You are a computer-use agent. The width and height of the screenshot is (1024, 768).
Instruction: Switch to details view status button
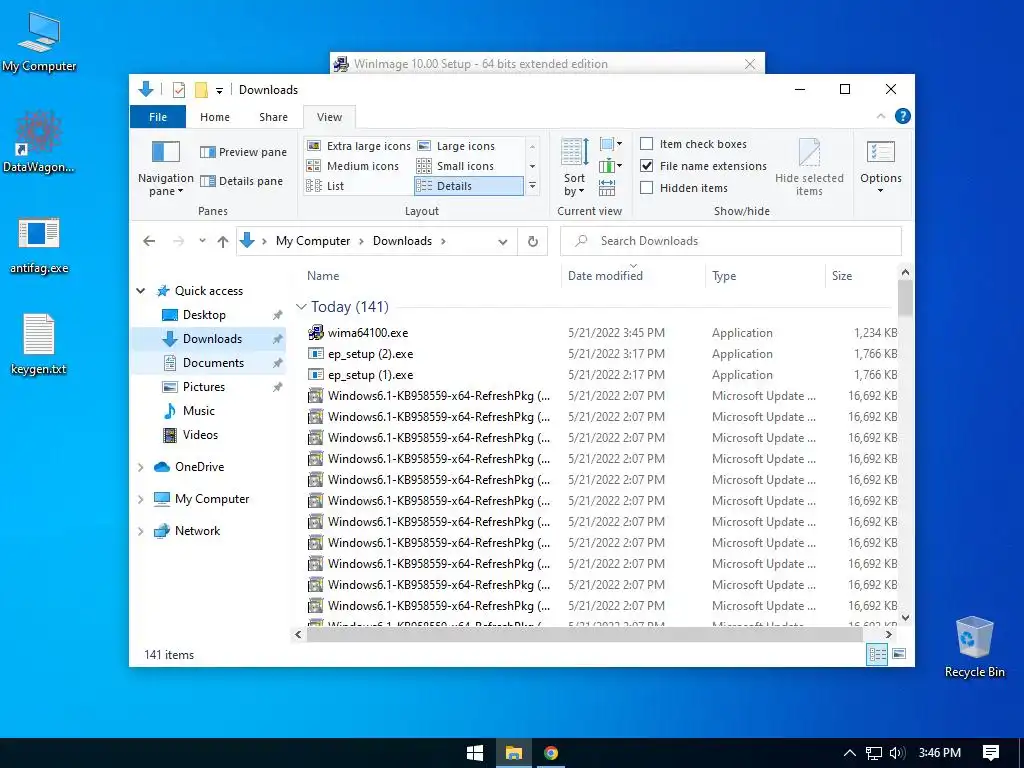pyautogui.click(x=877, y=654)
